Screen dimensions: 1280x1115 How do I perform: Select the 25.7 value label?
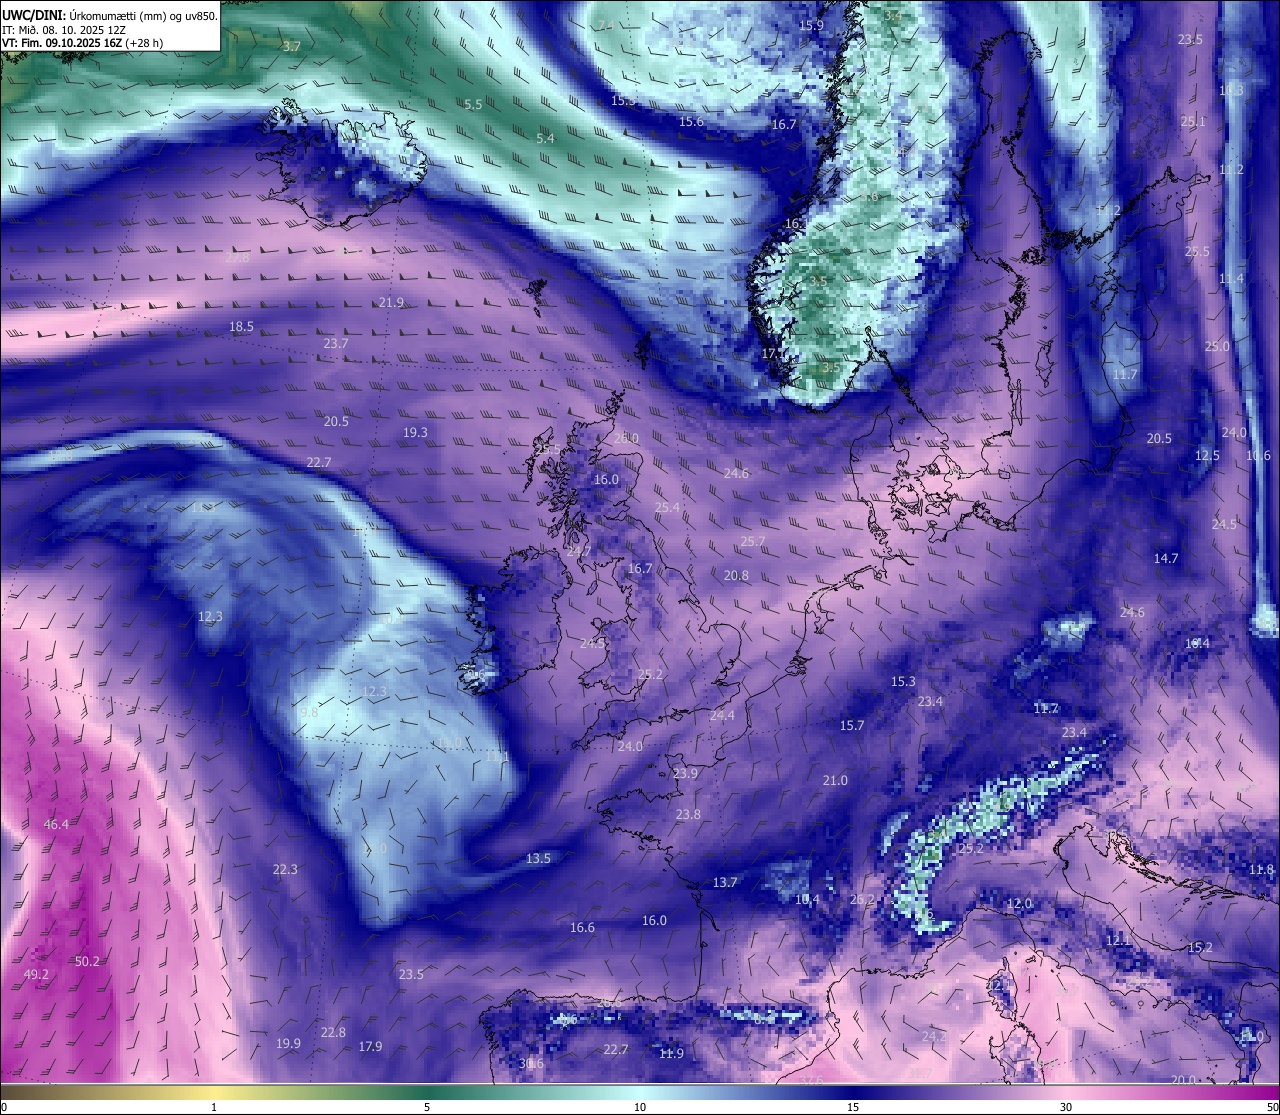752,542
